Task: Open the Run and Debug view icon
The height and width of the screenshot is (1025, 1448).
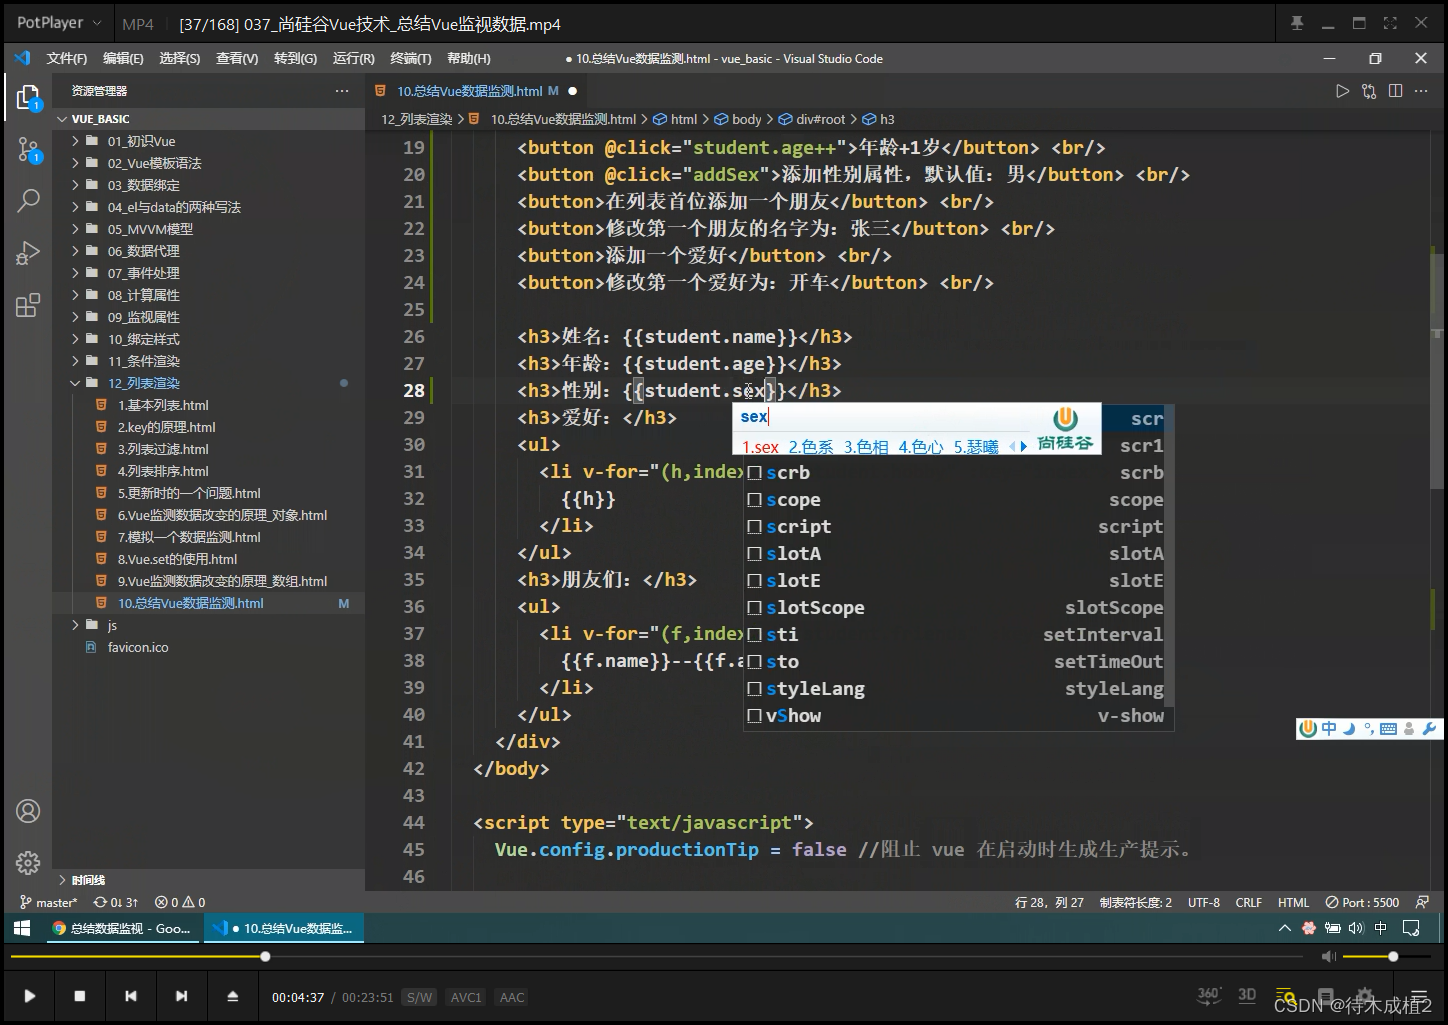Action: pyautogui.click(x=28, y=253)
